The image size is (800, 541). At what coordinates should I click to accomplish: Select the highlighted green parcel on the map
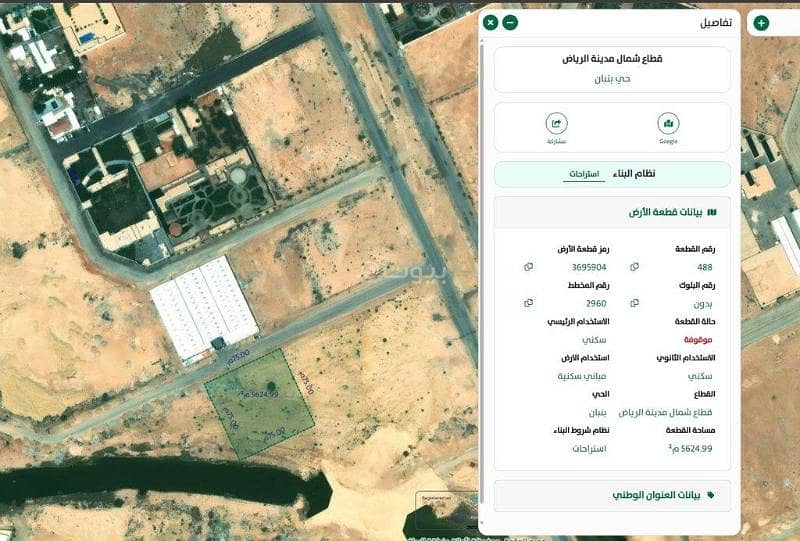point(259,404)
